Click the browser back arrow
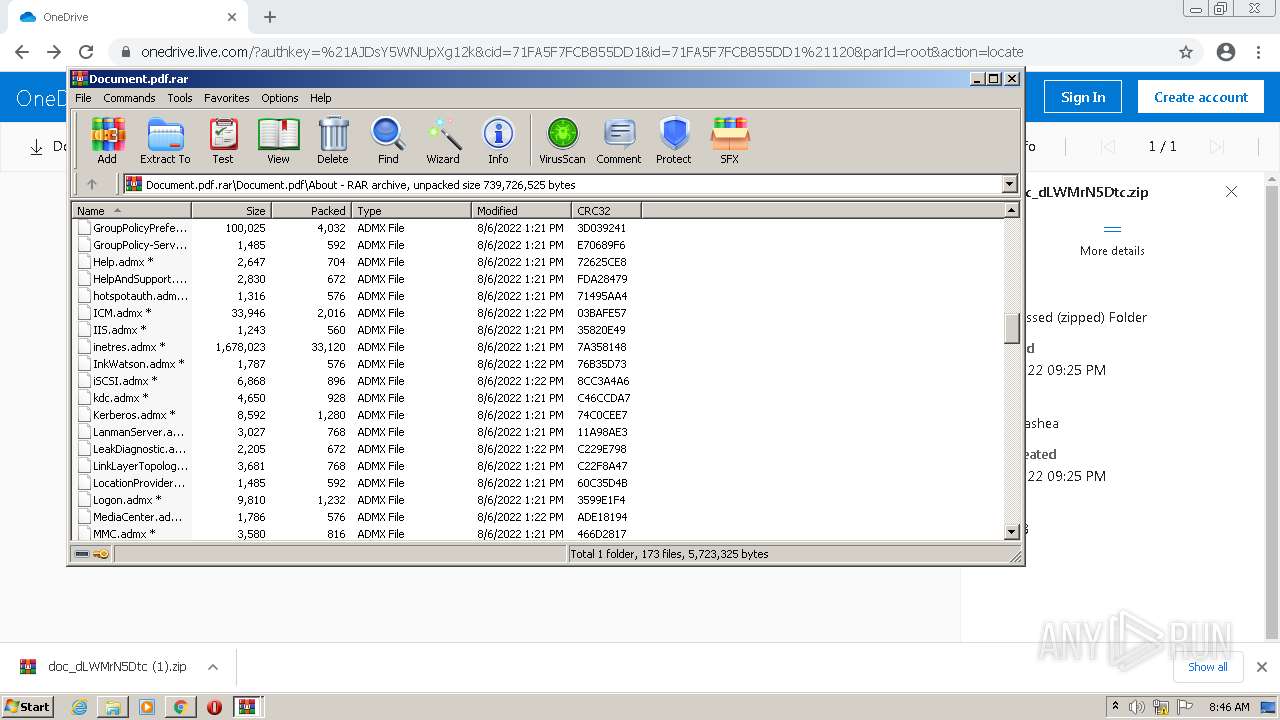The height and width of the screenshot is (720, 1280). coord(22,52)
